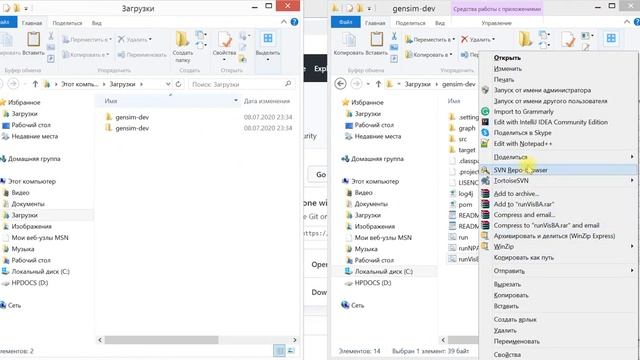
Task: Sort by 'Дата изменения' column header
Action: pyautogui.click(x=267, y=101)
